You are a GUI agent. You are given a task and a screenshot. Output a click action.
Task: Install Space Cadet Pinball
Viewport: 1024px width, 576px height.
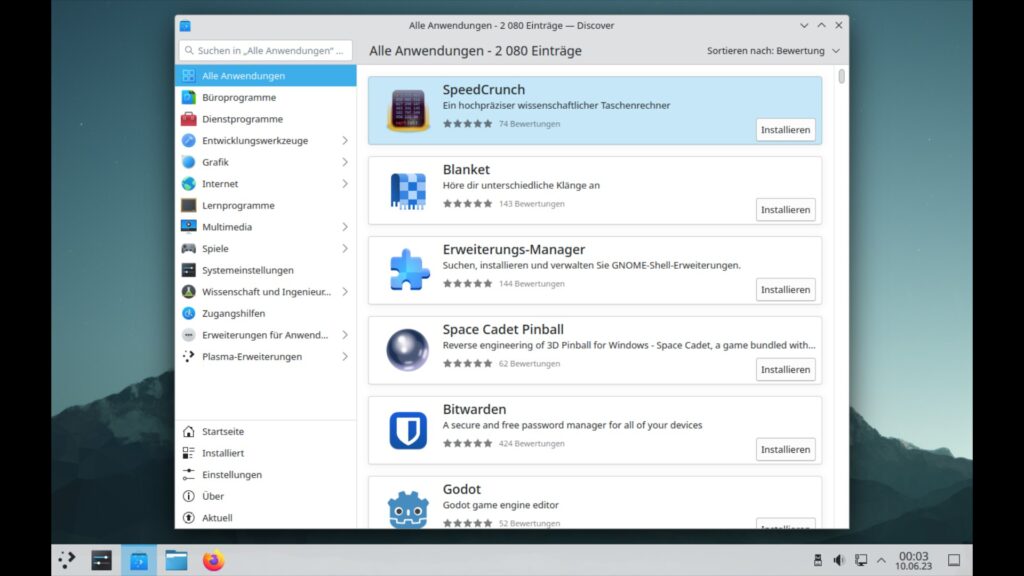click(x=786, y=370)
